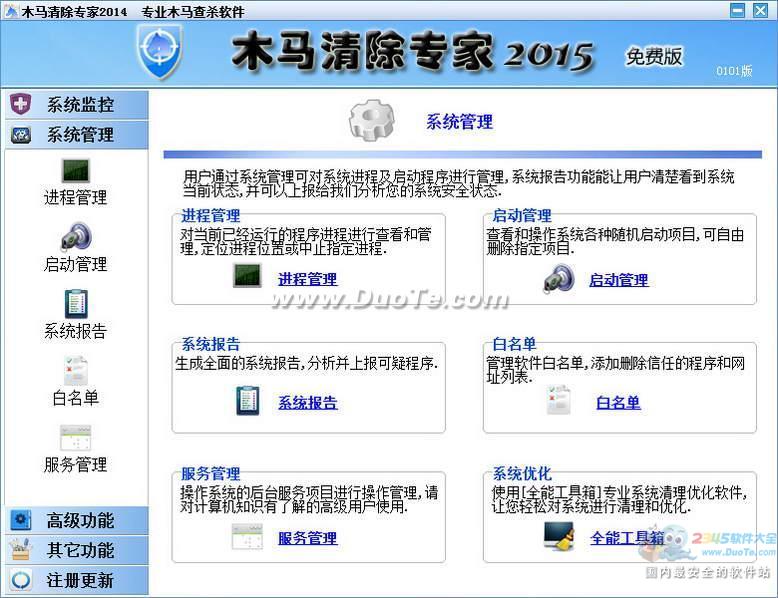
Task: Open the 全能工具箱 hyperlink
Action: coord(627,537)
